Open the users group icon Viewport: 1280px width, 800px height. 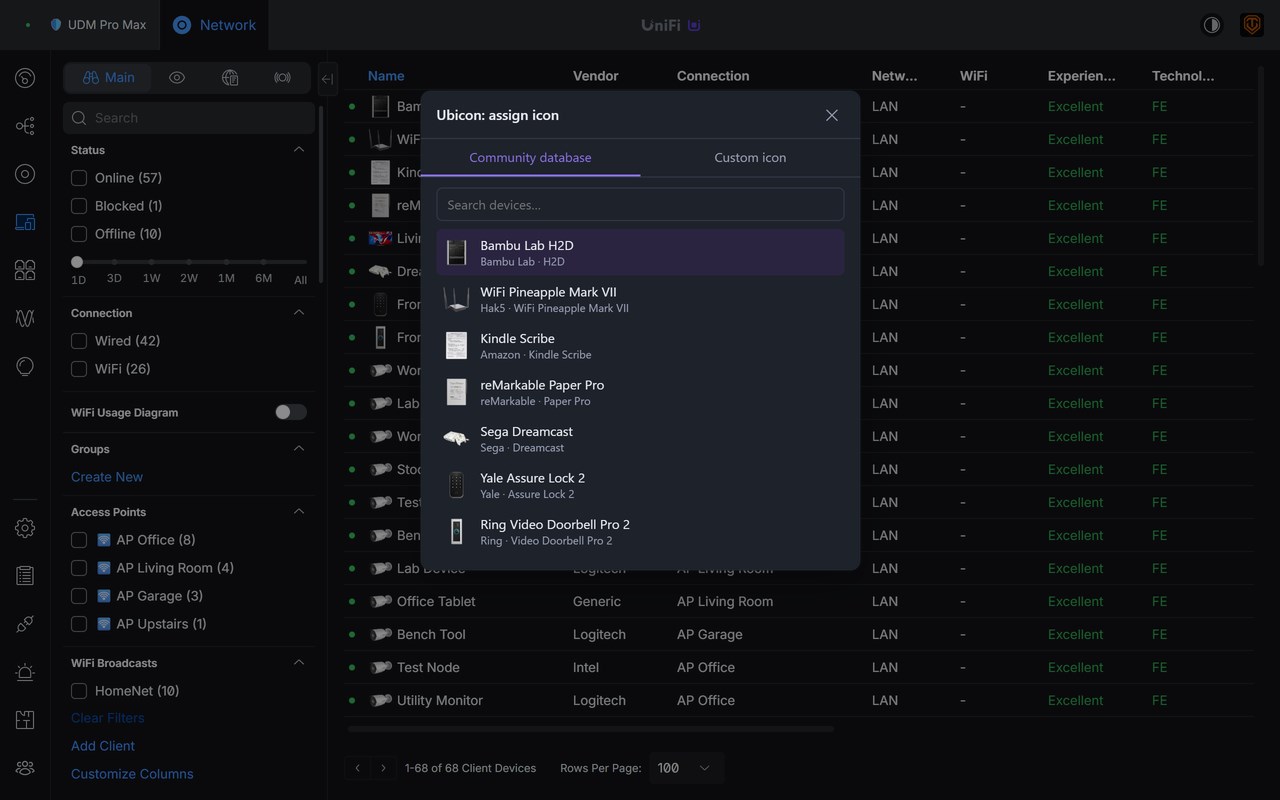[25, 768]
